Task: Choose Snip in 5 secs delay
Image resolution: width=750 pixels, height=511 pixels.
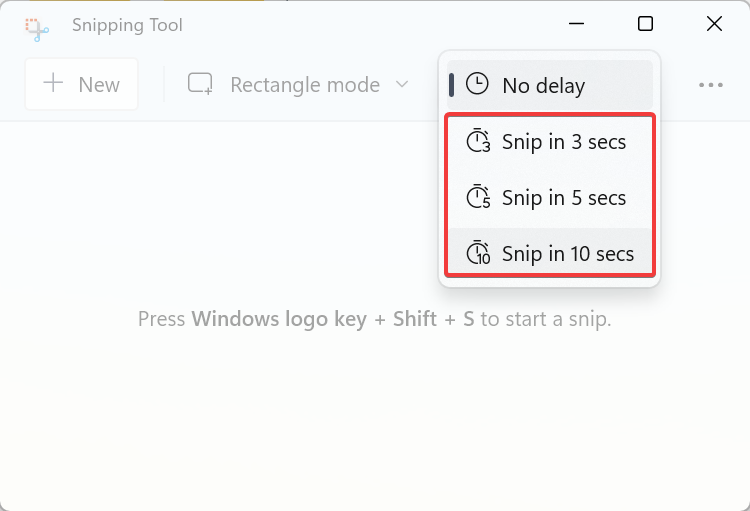Action: tap(550, 198)
